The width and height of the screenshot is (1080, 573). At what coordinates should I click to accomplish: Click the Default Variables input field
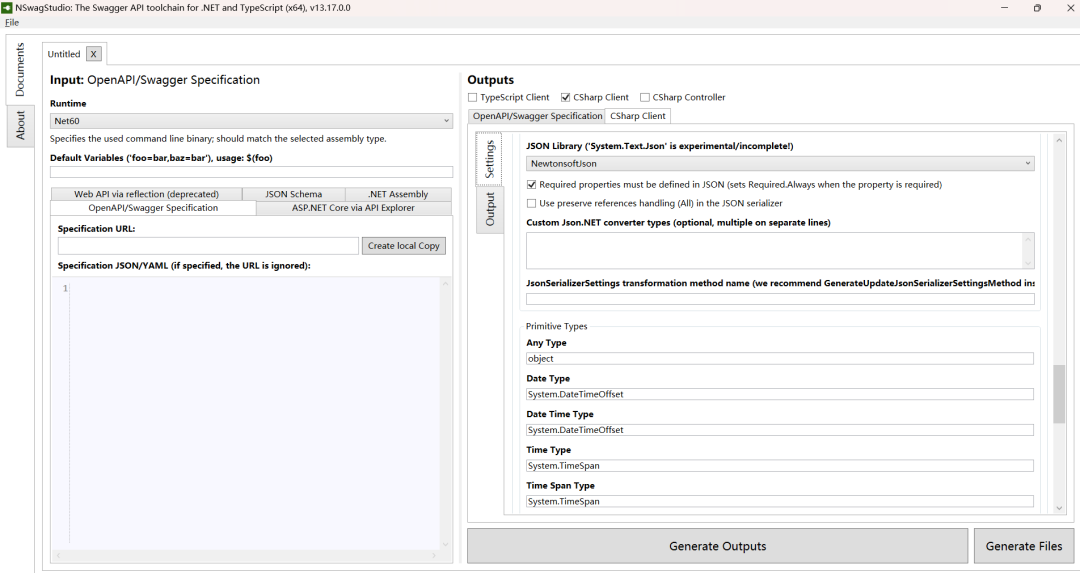pyautogui.click(x=251, y=171)
